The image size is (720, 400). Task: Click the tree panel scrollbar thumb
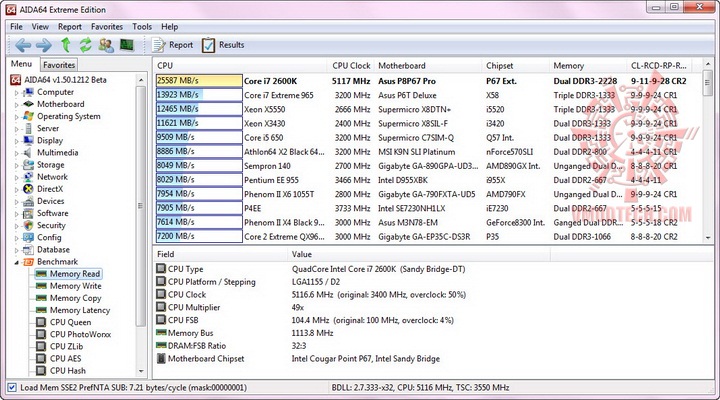click(141, 206)
